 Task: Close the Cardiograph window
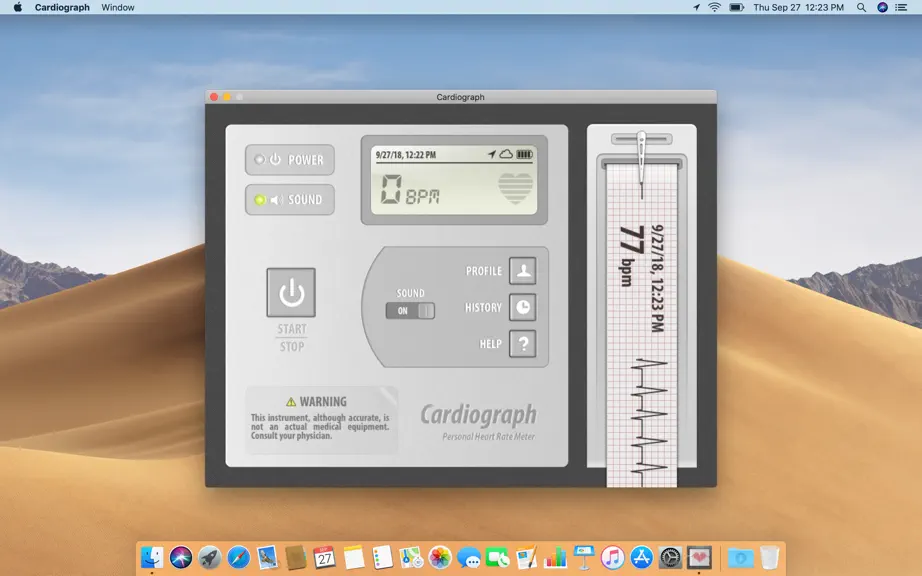214,97
